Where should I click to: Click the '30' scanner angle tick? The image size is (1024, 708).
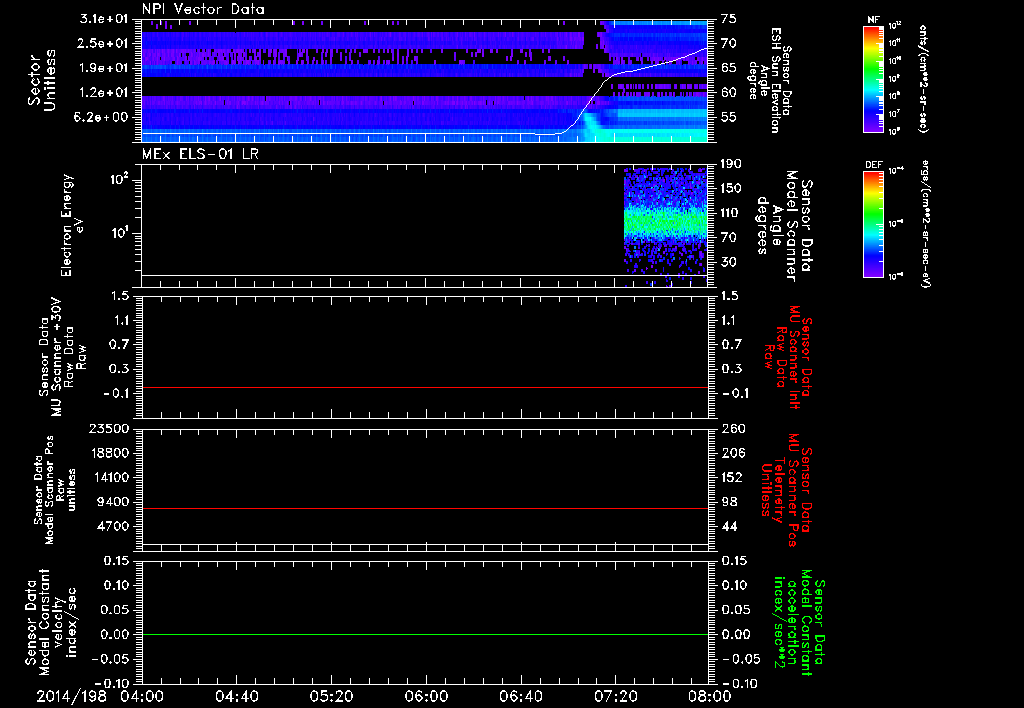729,262
